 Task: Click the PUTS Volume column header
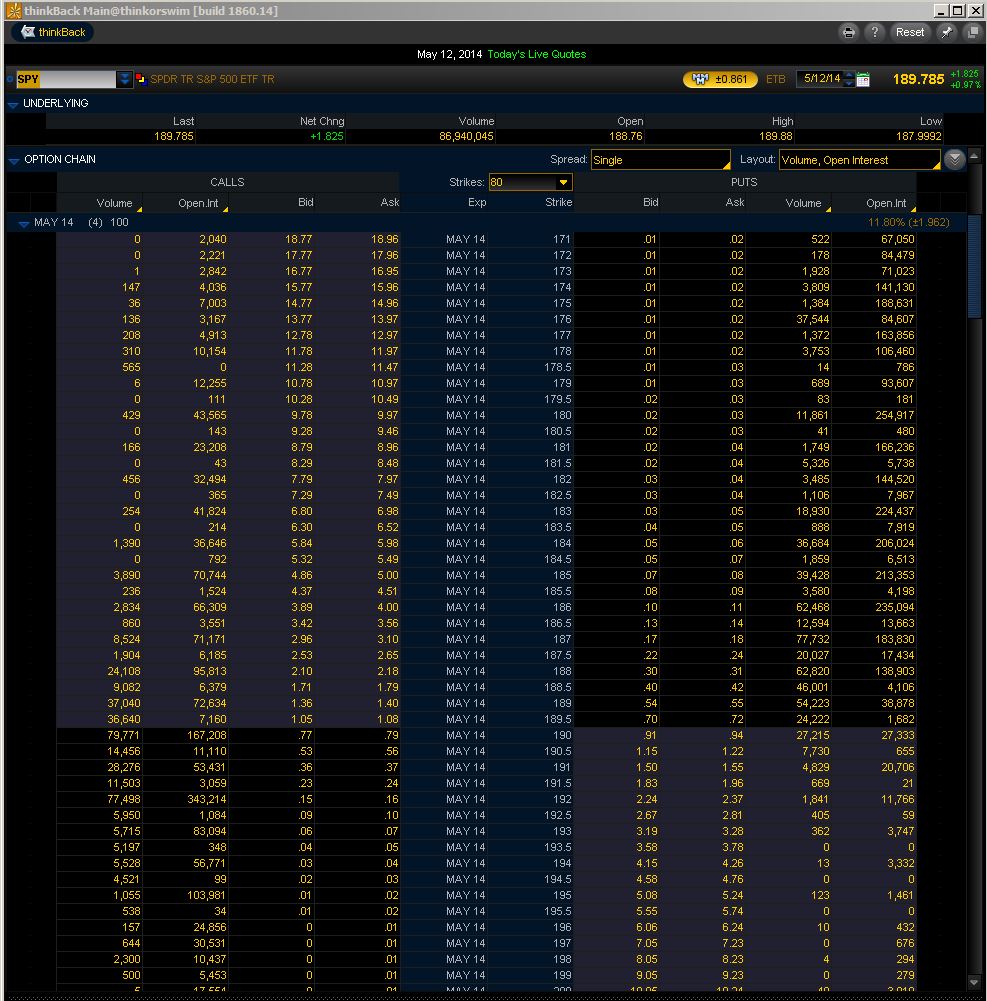(x=803, y=203)
